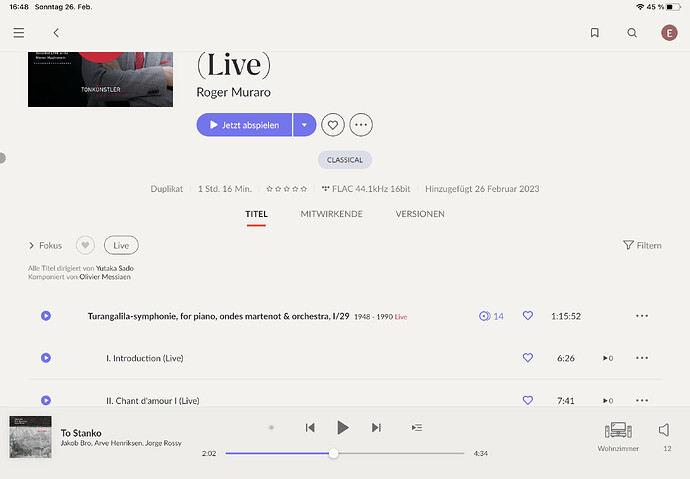Toggle the Live filter chip
The image size is (690, 479).
click(x=121, y=245)
